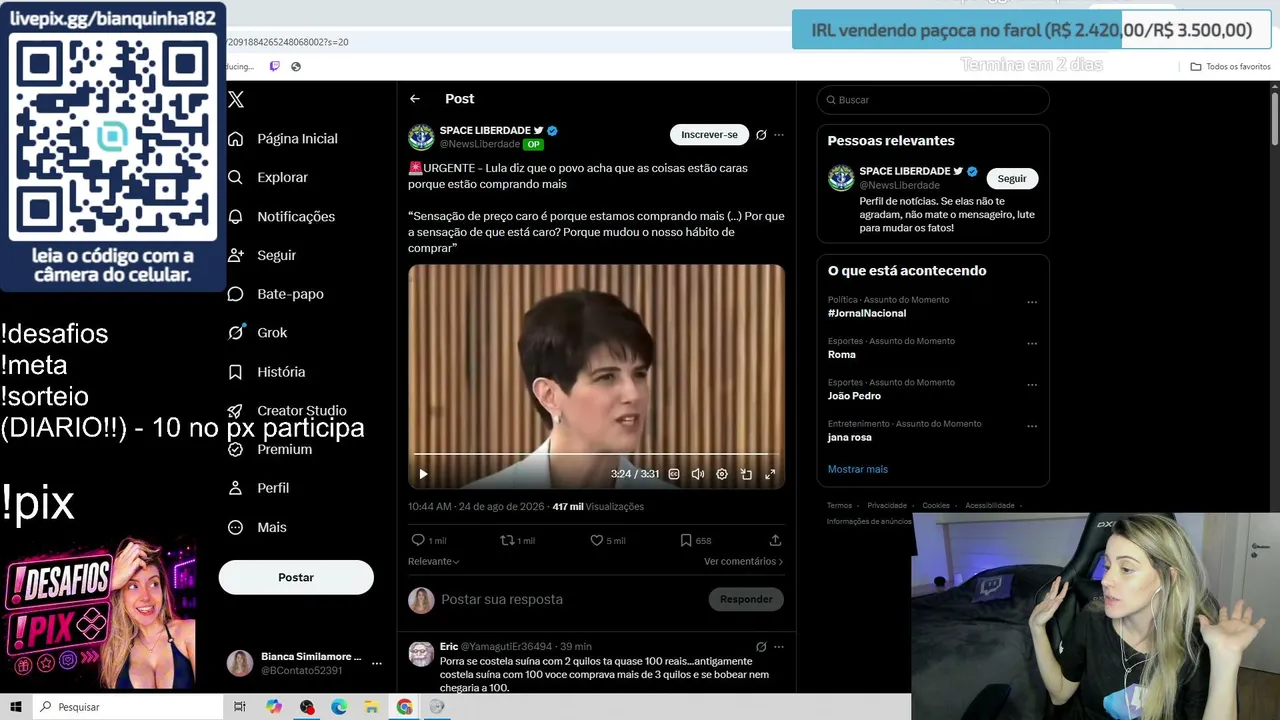
Task: Open video settings gear
Action: (x=722, y=474)
